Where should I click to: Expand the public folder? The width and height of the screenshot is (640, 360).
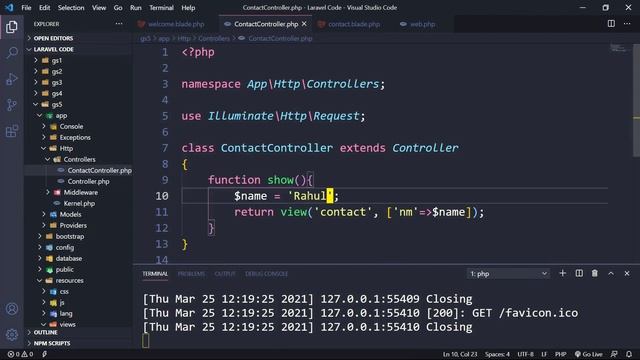[x=64, y=269]
